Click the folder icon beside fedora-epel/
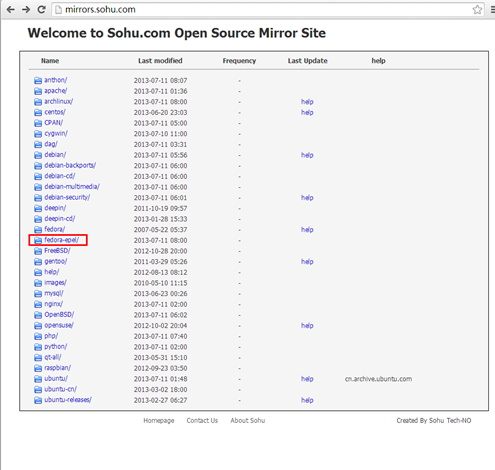 coord(38,240)
